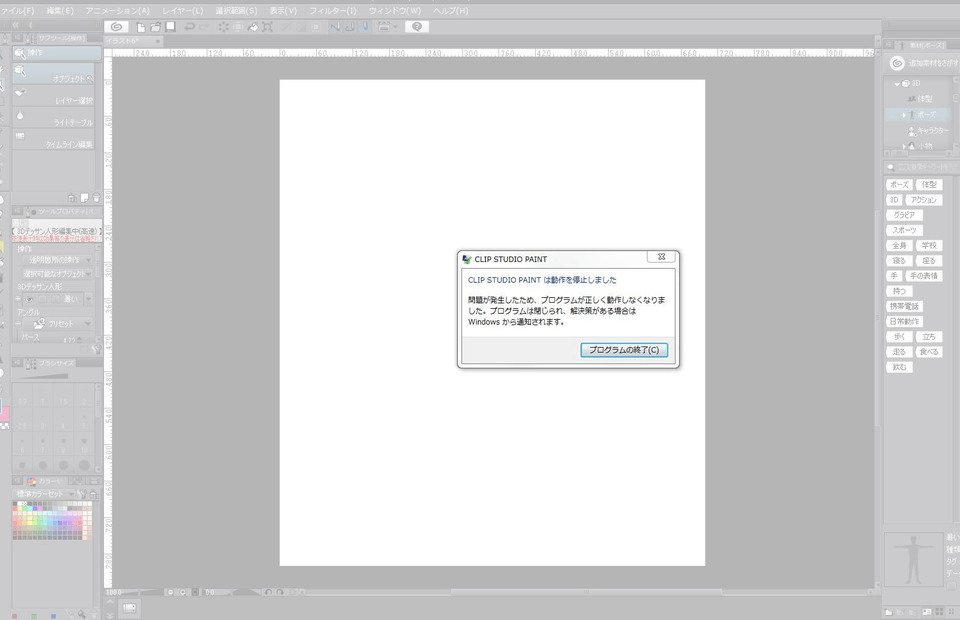960x620 pixels.
Task: Select the オブジェクト sub tool
Action: 58,77
